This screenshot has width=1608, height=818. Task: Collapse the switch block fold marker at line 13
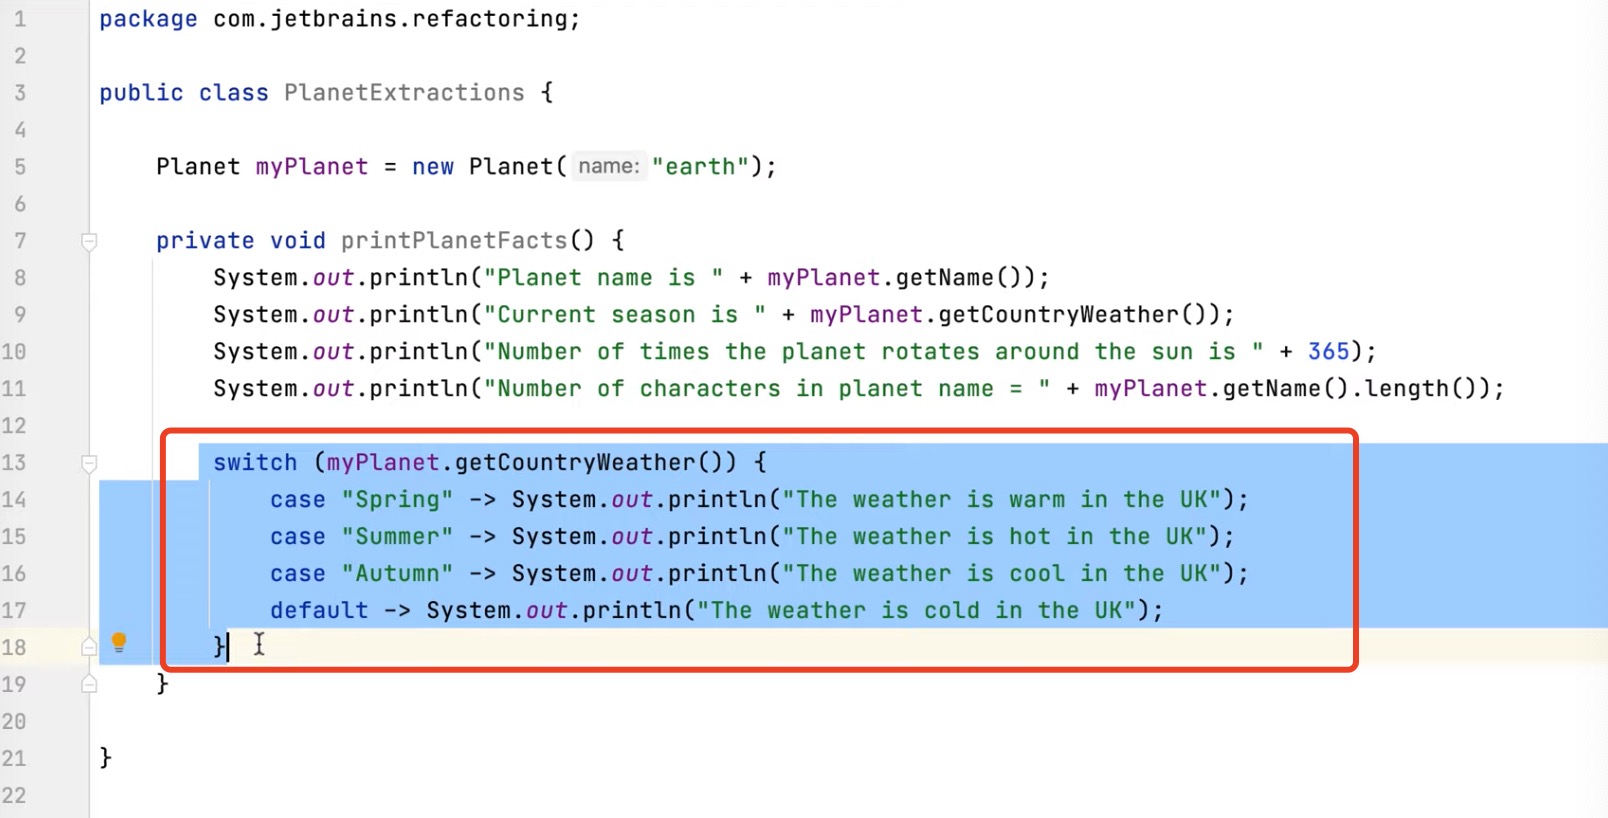[x=89, y=463]
